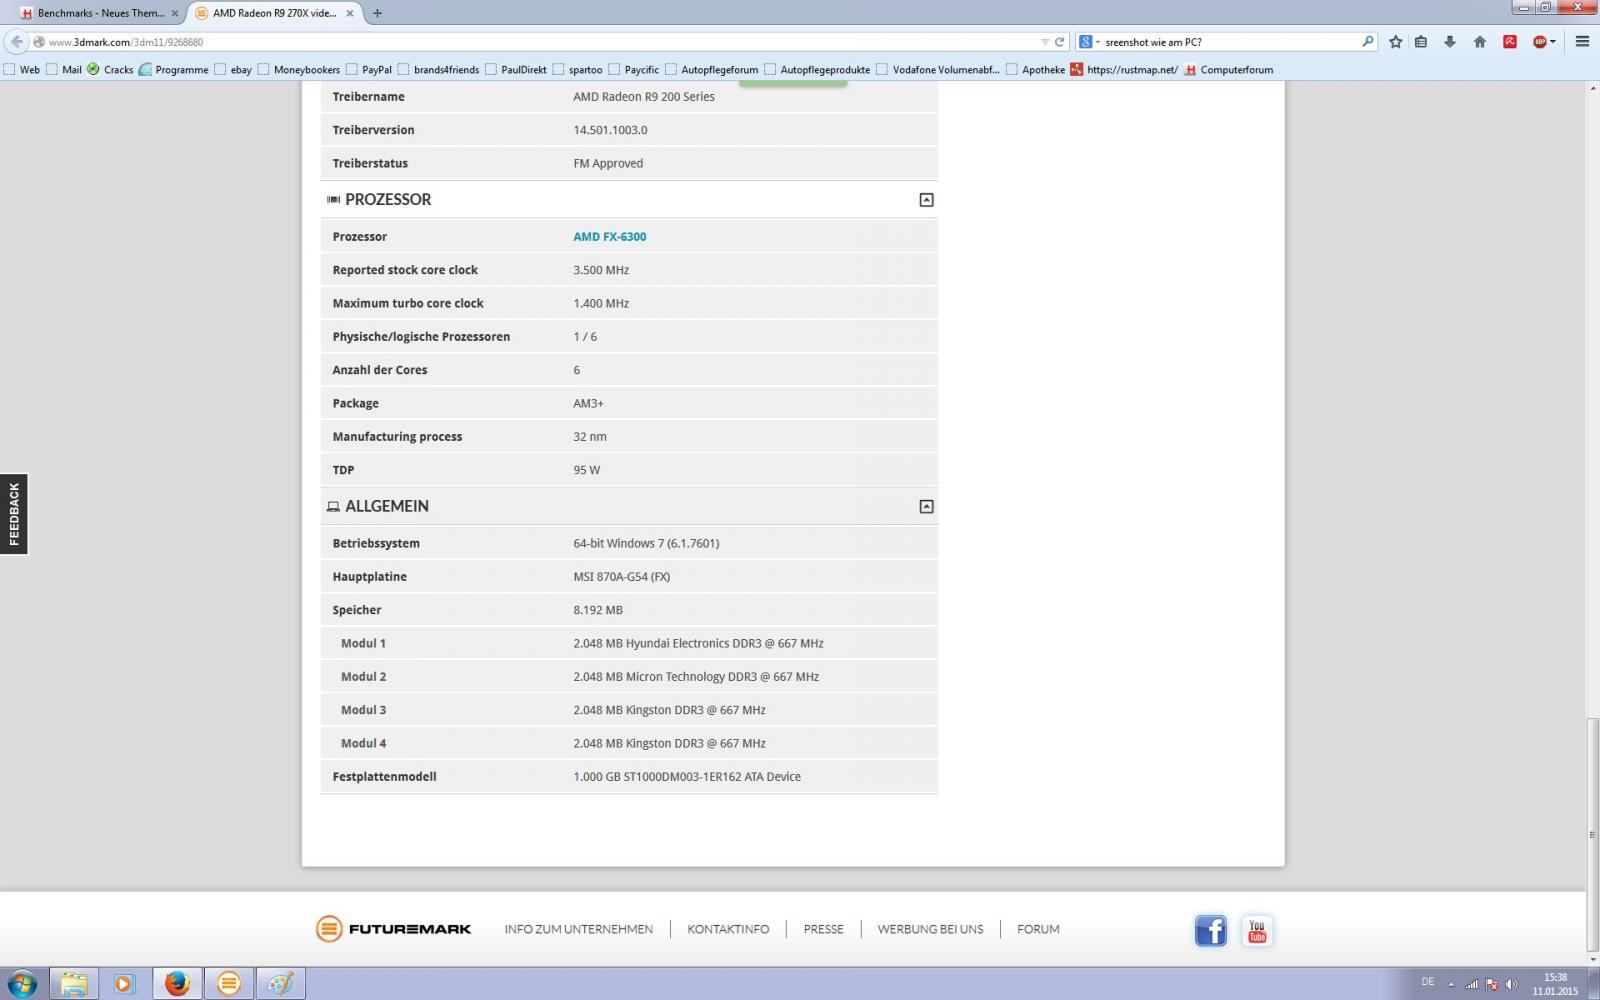Select the AMD Radeon R9 270X tab
The height and width of the screenshot is (1000, 1600).
275,13
